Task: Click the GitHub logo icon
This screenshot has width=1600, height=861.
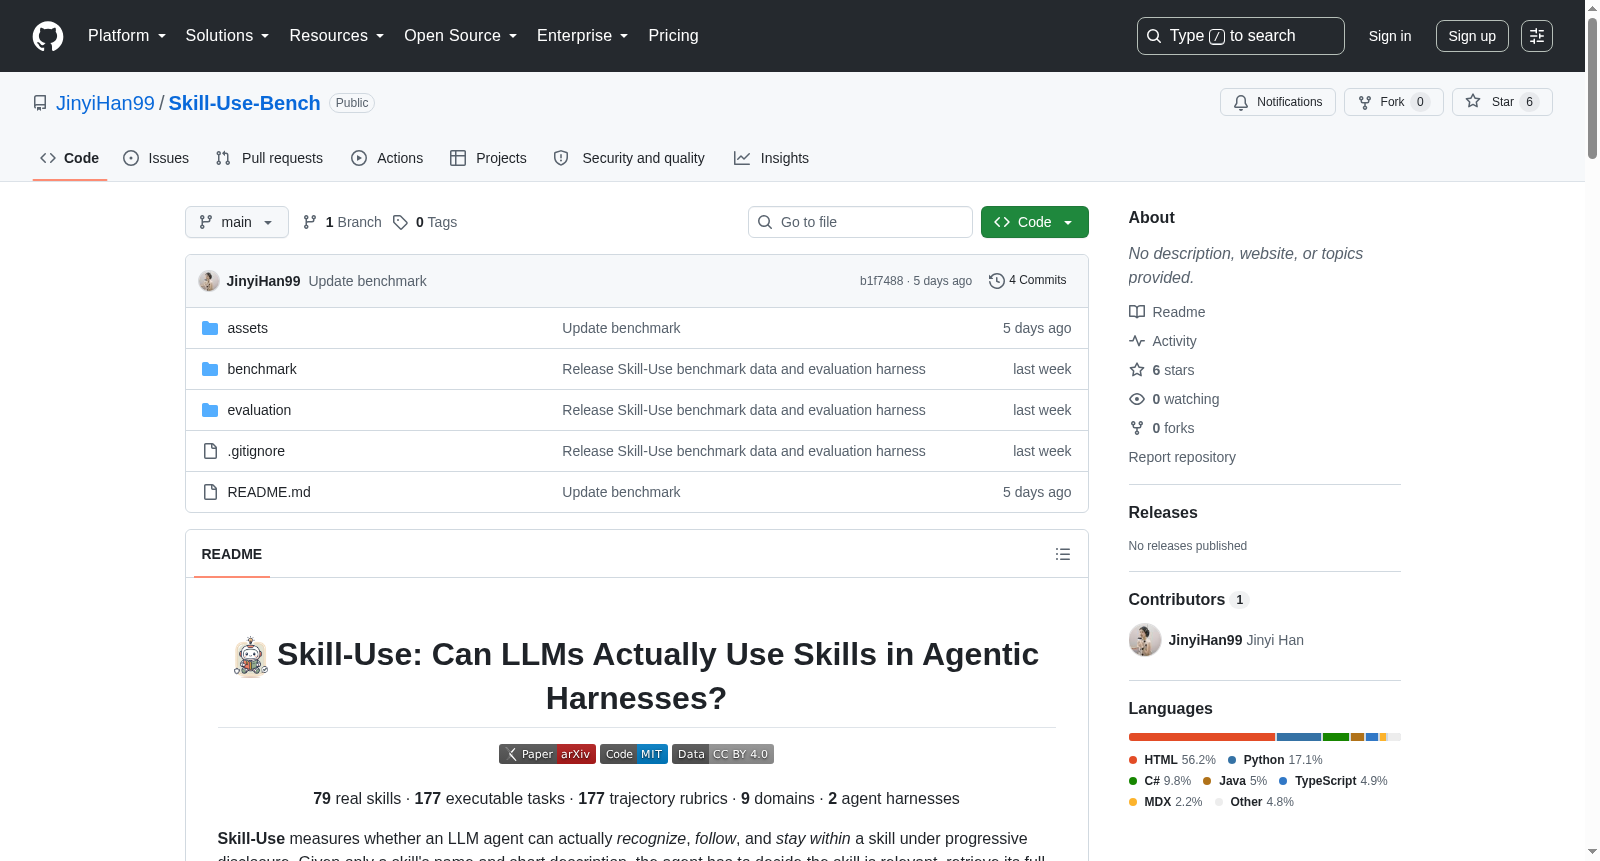Action: pos(48,36)
